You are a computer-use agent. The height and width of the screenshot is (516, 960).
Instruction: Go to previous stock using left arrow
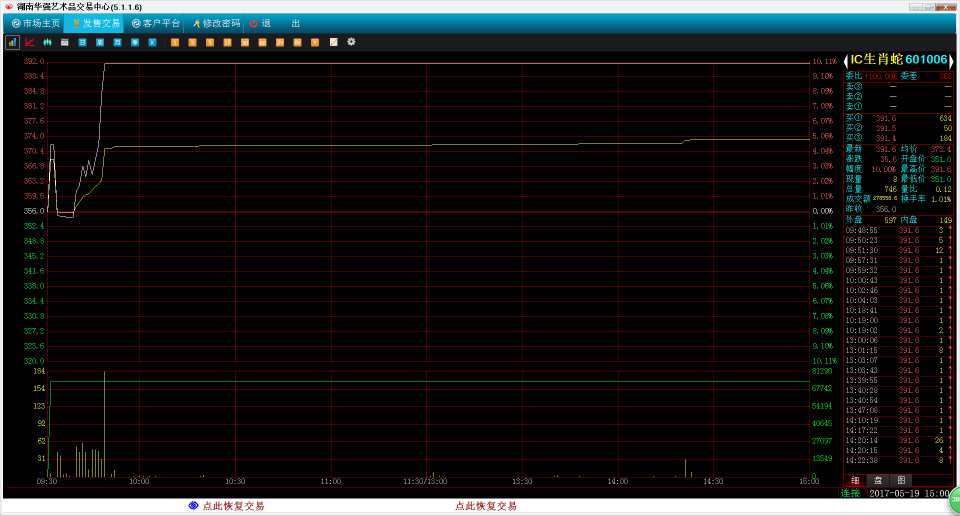(846, 60)
